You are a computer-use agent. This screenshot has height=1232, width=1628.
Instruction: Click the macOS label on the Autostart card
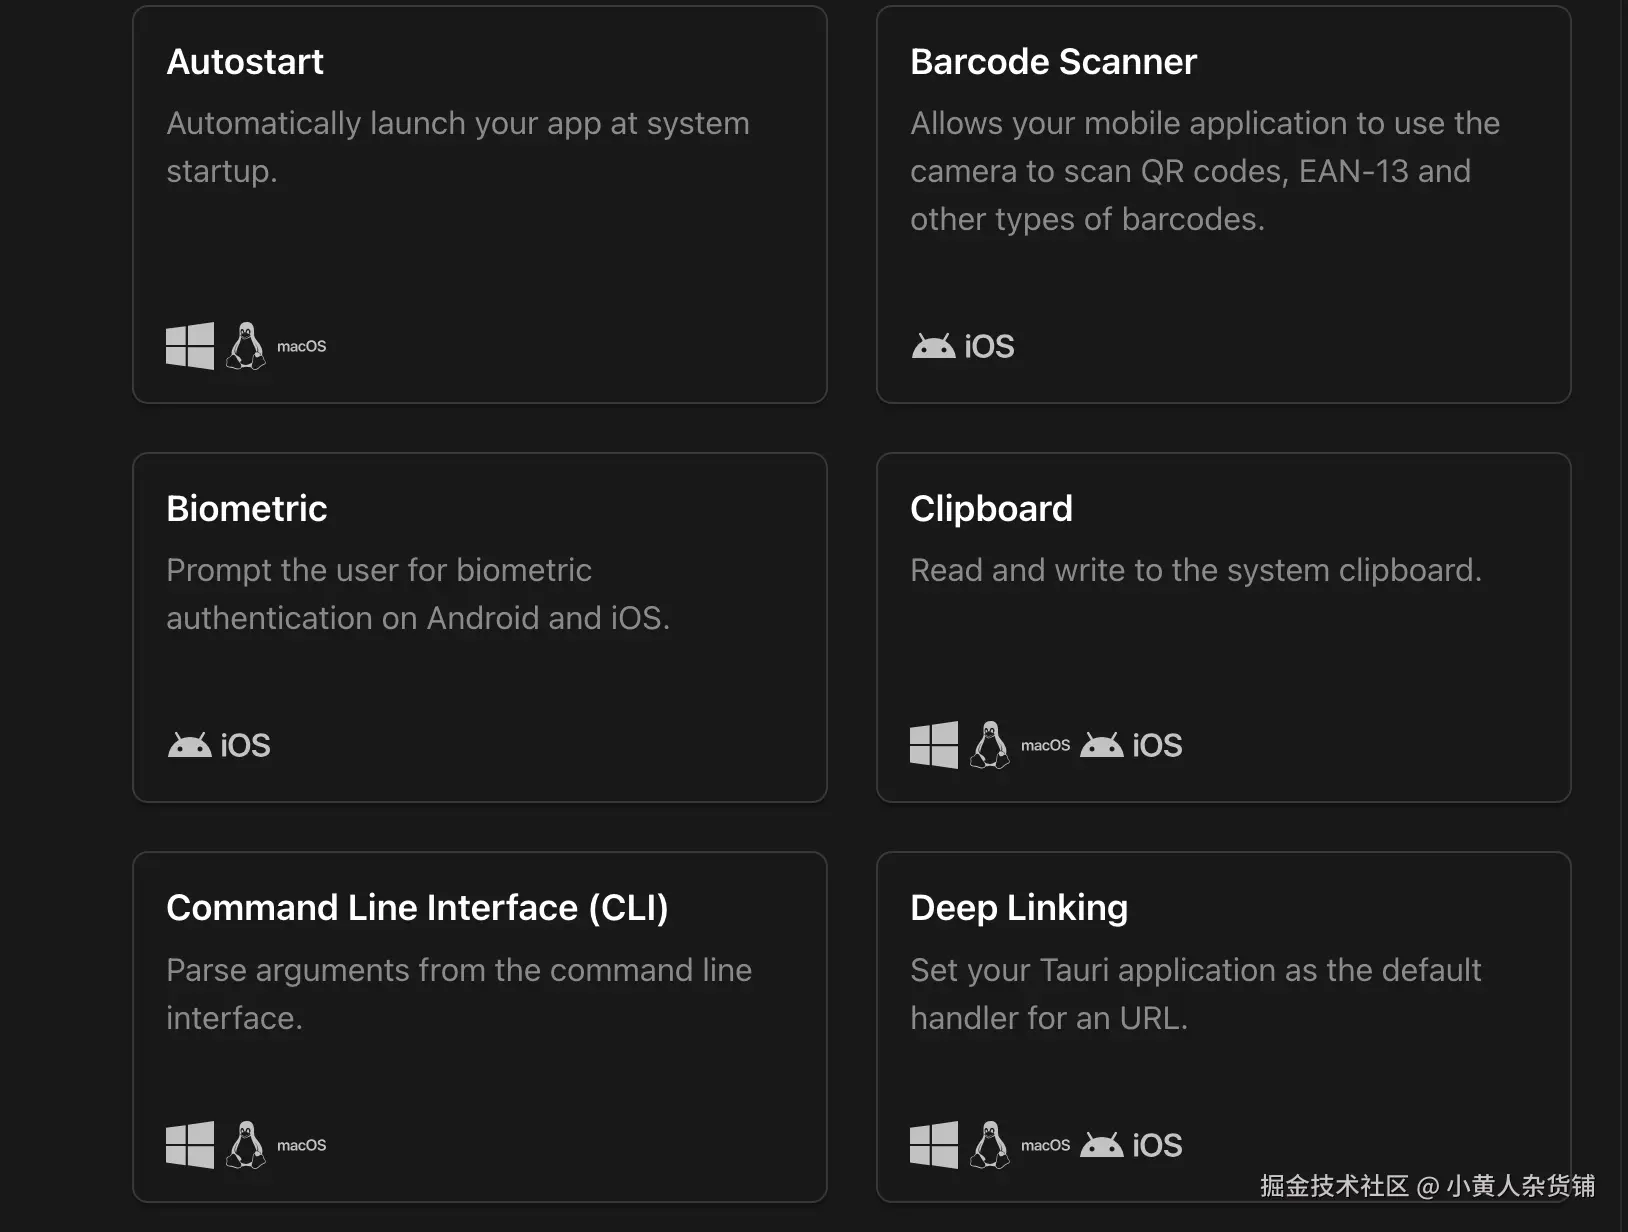[x=300, y=346]
